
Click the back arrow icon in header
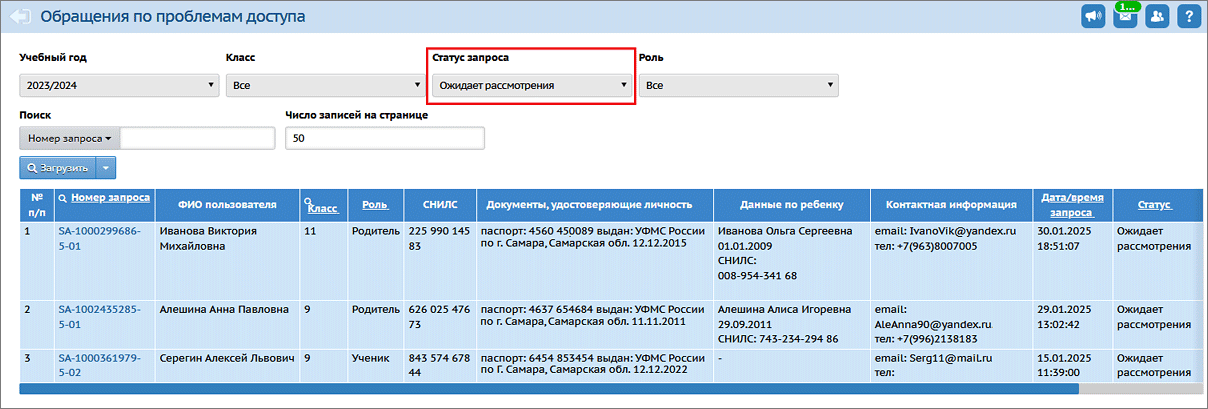pos(21,17)
